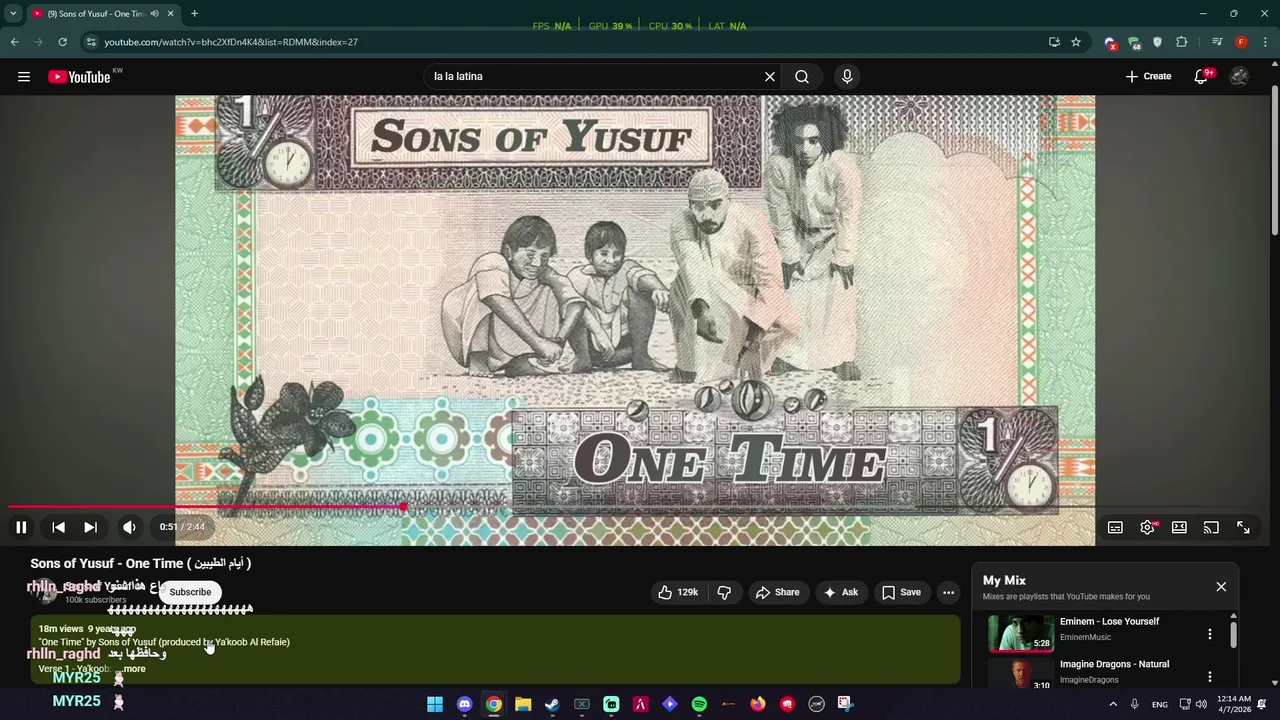Play Eminem - Lose Yourself thumbnail
Screen dimensions: 1280x720
(x=1021, y=633)
